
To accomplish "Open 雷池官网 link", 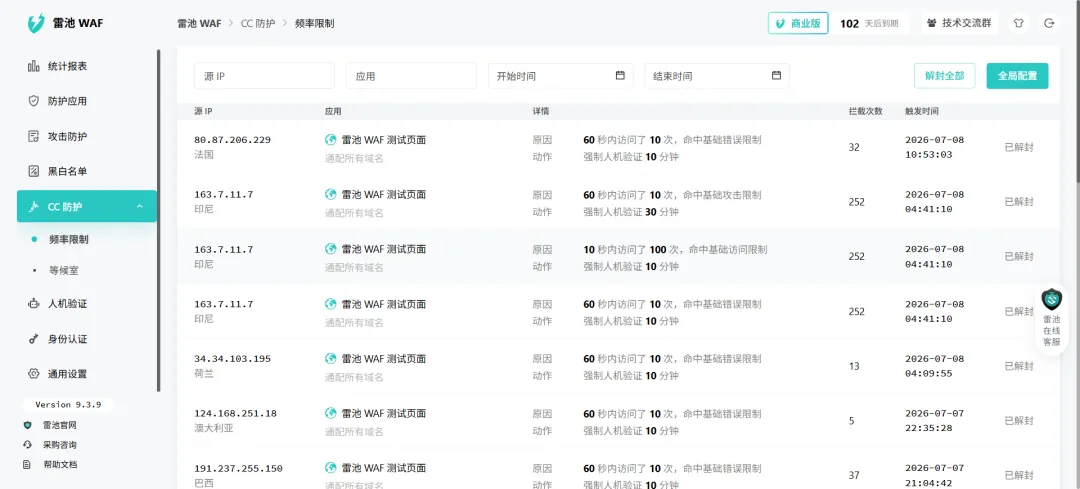I will 59,425.
